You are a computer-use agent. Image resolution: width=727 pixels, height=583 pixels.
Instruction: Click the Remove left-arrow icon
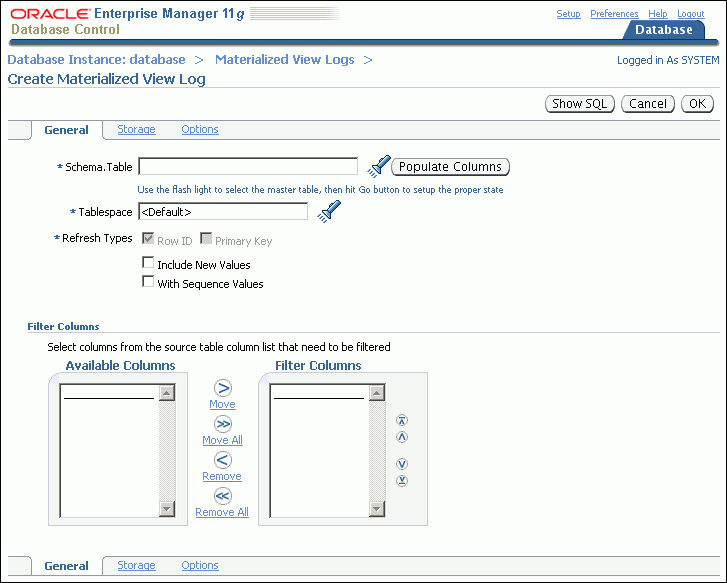coord(223,460)
